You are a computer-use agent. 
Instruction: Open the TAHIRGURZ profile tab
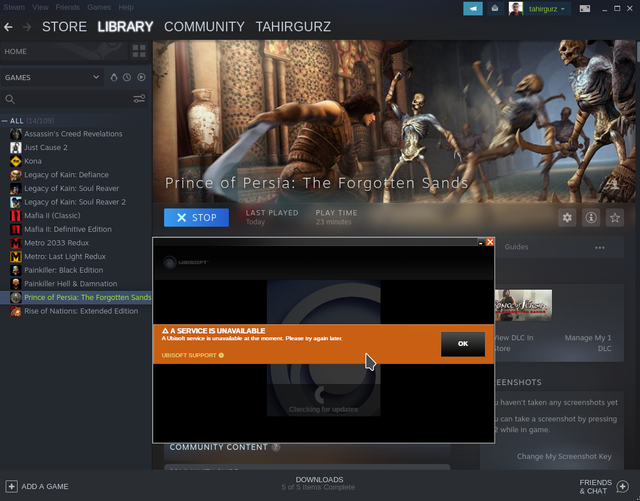point(293,27)
